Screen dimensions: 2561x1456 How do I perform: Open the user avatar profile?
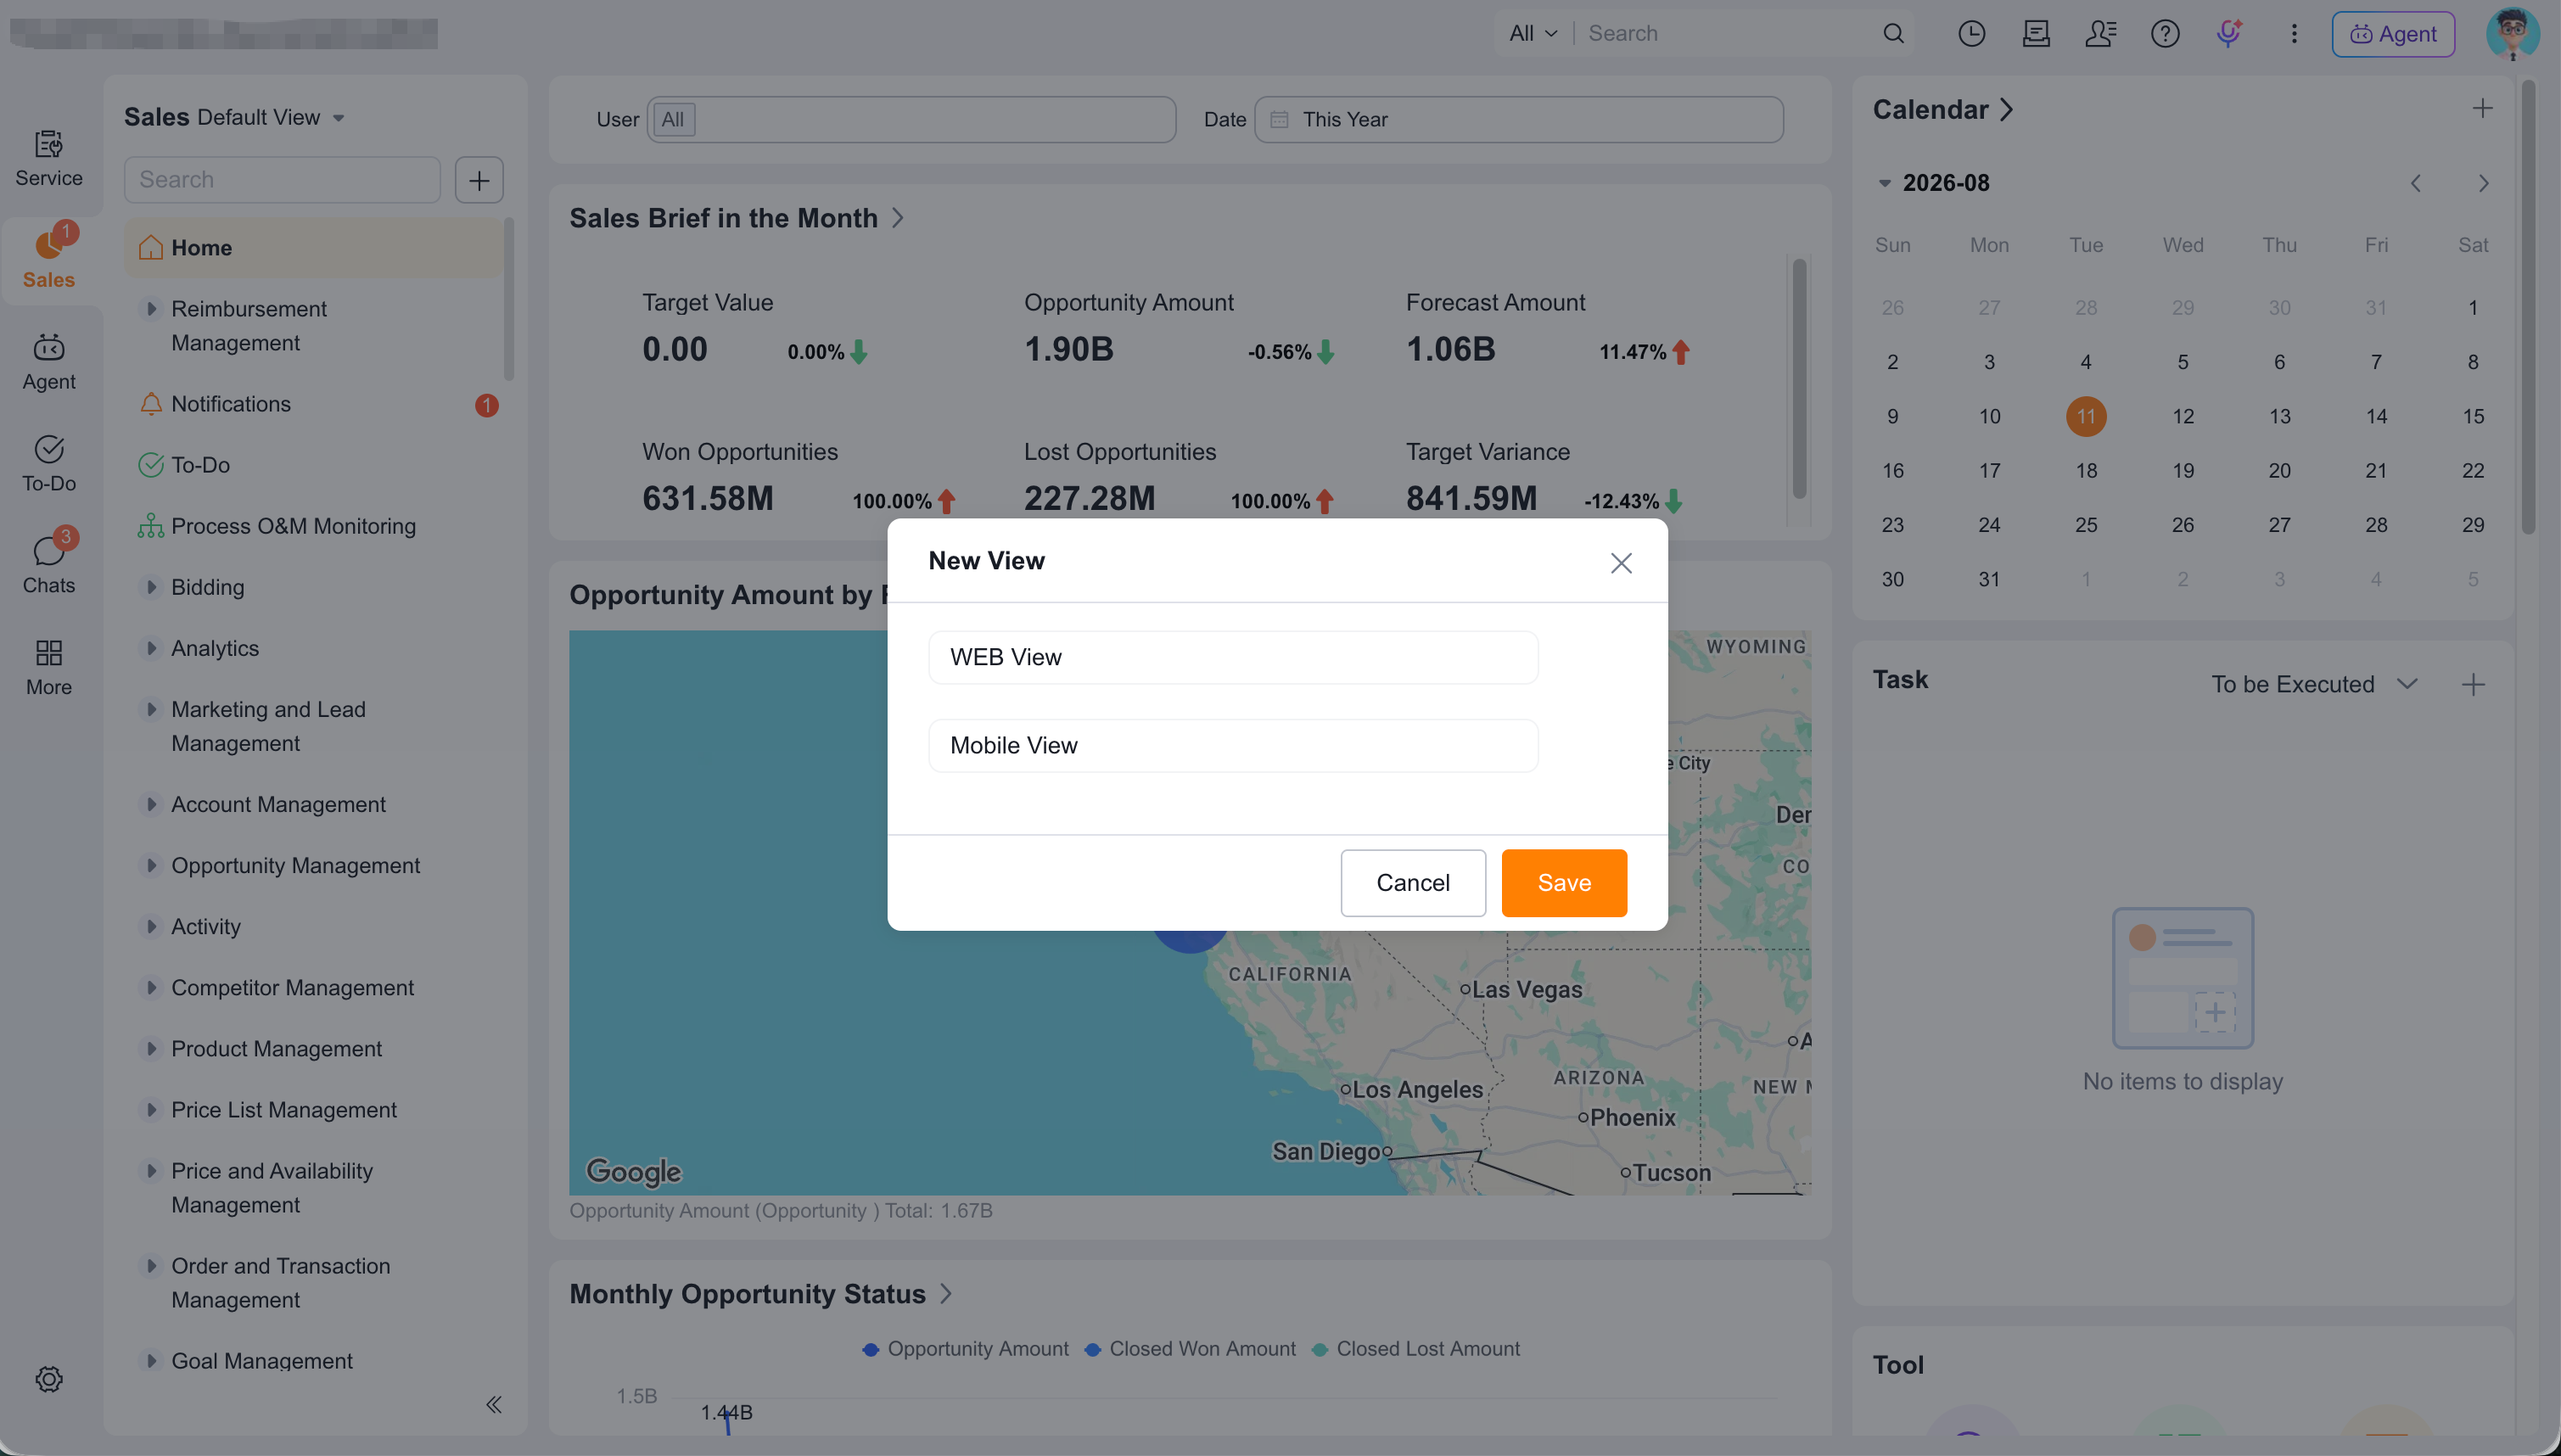[2511, 33]
